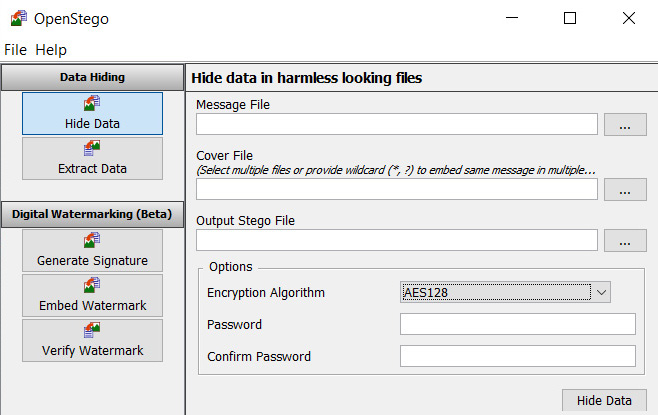Expand the Encryption Algorithm AES128 dropdown
This screenshot has width=658, height=415.
(505, 292)
